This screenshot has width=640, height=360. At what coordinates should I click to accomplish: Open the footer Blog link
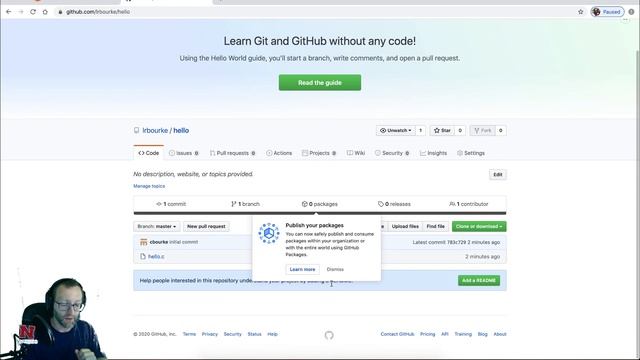[x=482, y=334]
